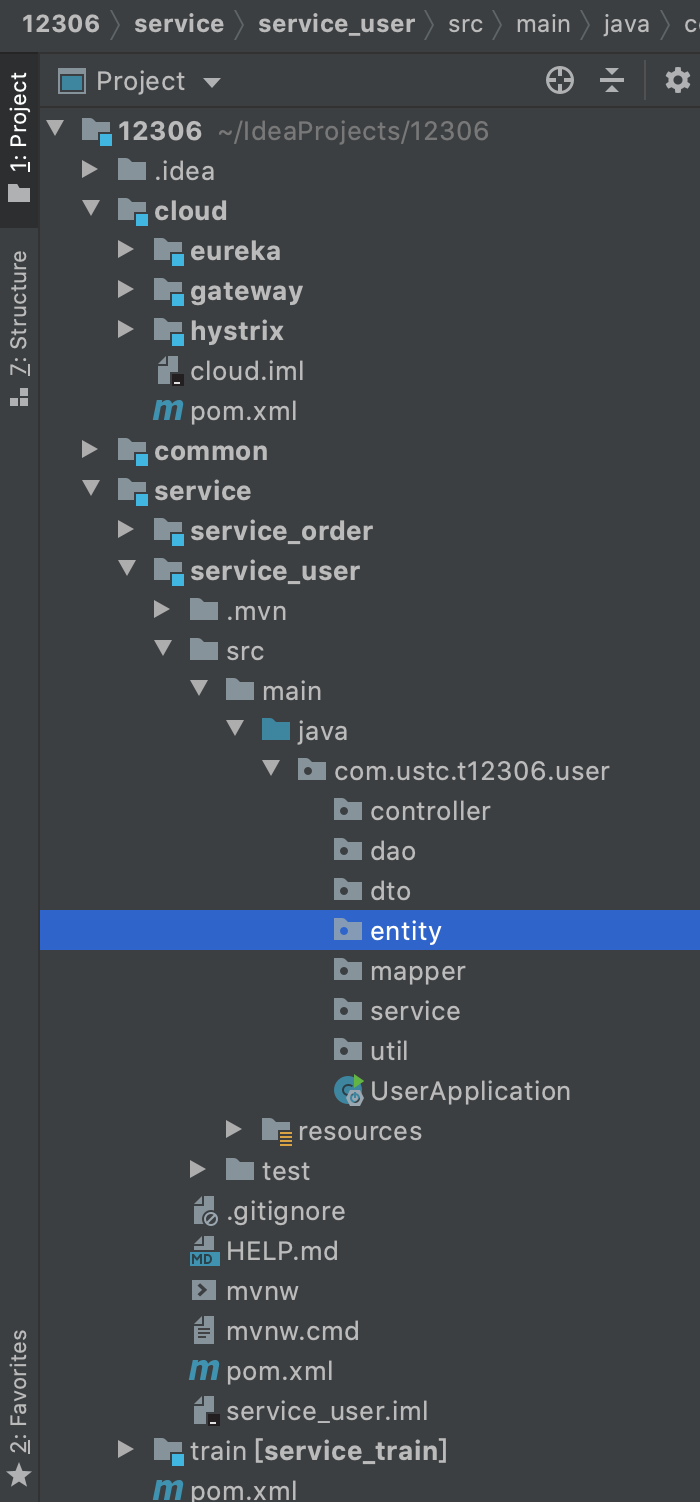Open the UserApplication class icon
The height and width of the screenshot is (1502, 700).
tap(350, 1091)
